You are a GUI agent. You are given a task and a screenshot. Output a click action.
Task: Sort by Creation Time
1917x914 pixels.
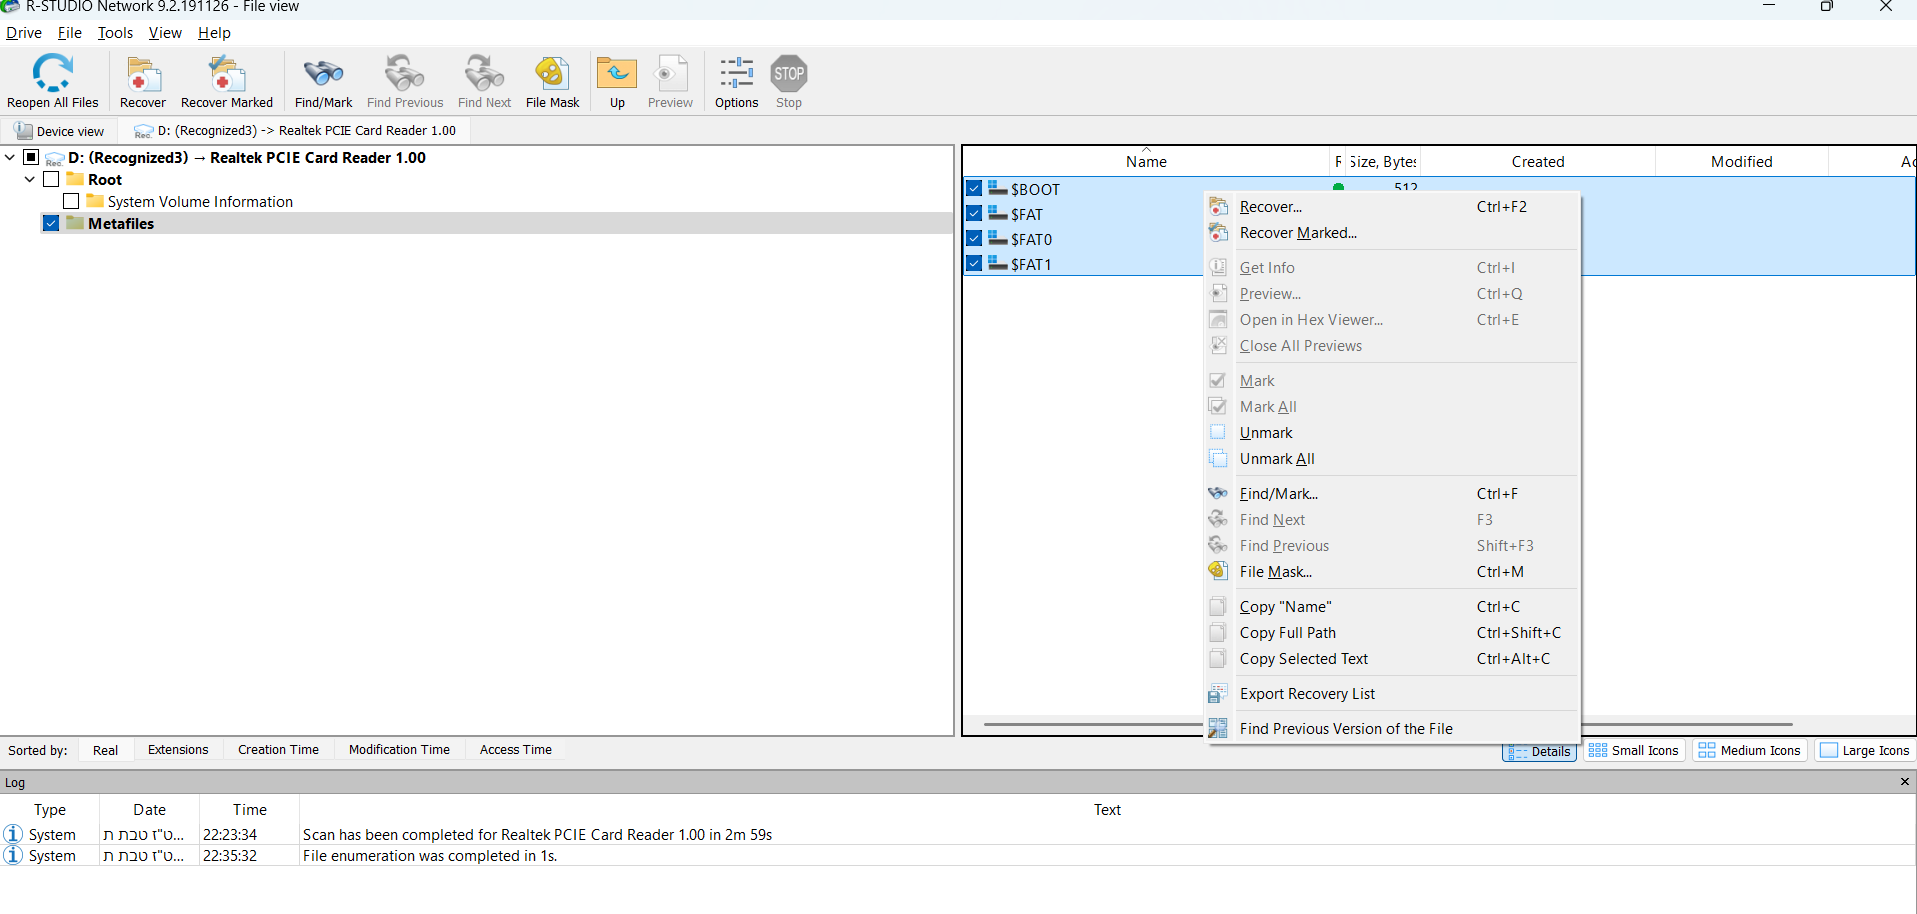point(278,750)
